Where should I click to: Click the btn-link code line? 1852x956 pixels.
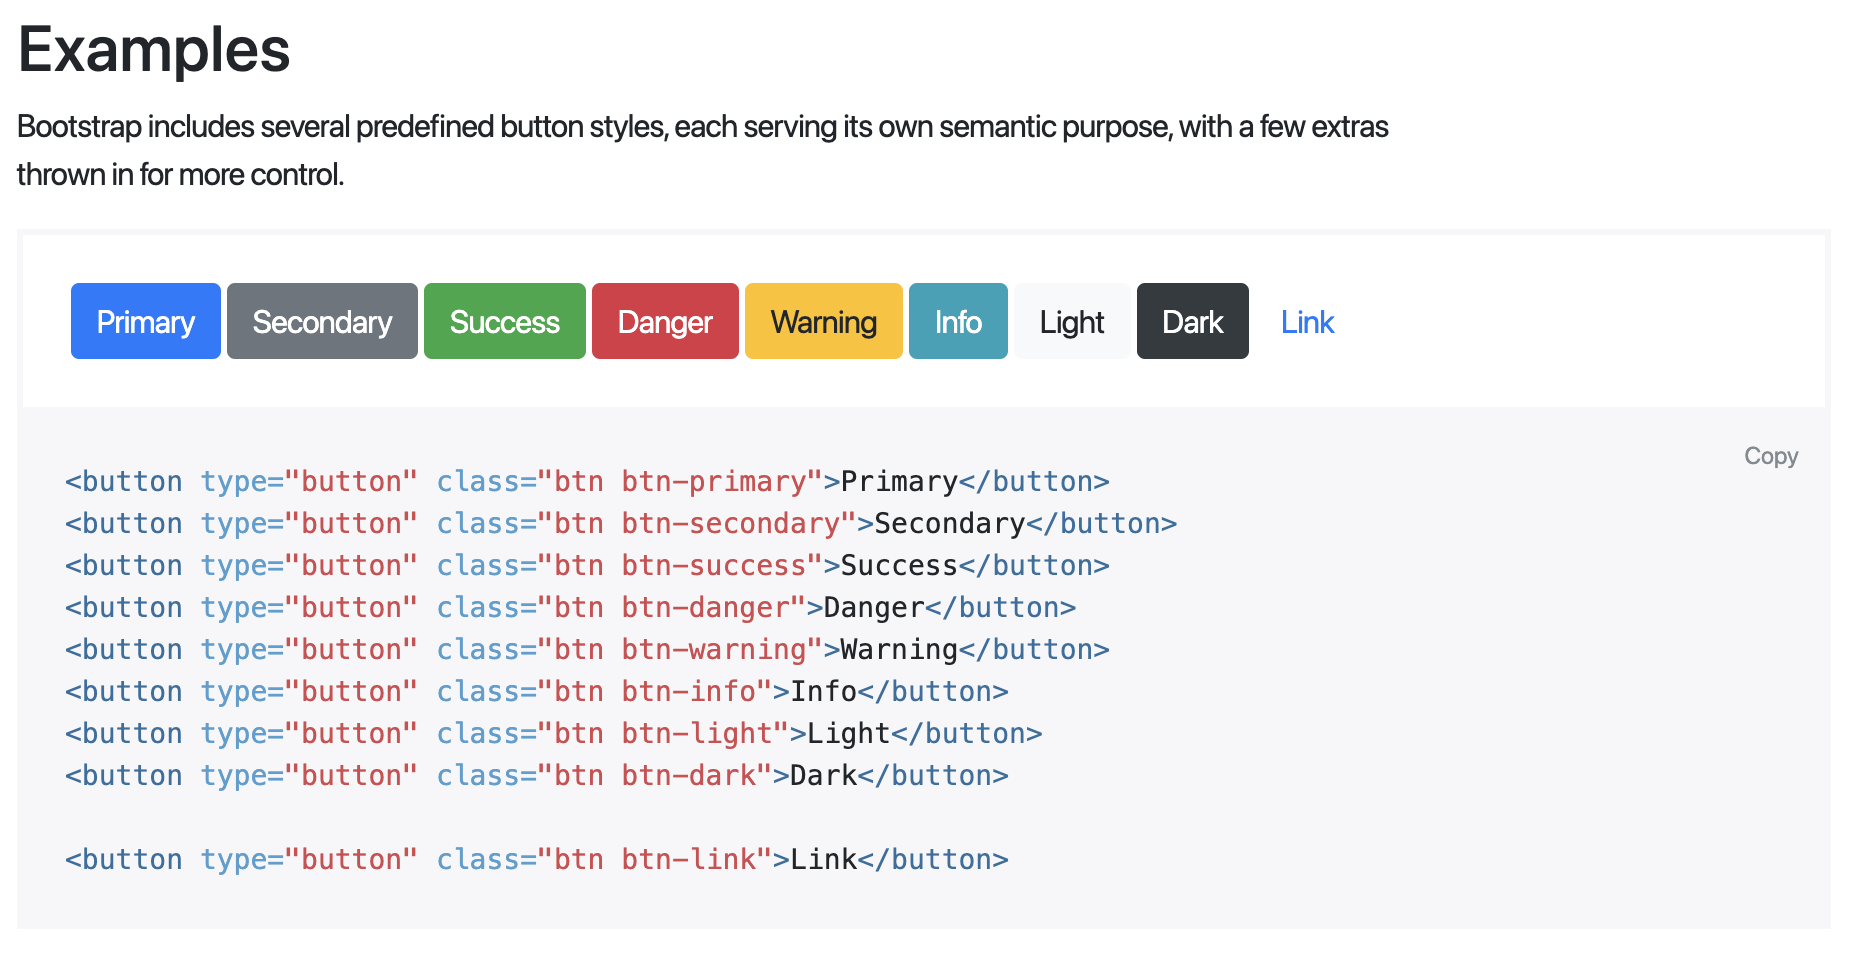click(x=536, y=860)
